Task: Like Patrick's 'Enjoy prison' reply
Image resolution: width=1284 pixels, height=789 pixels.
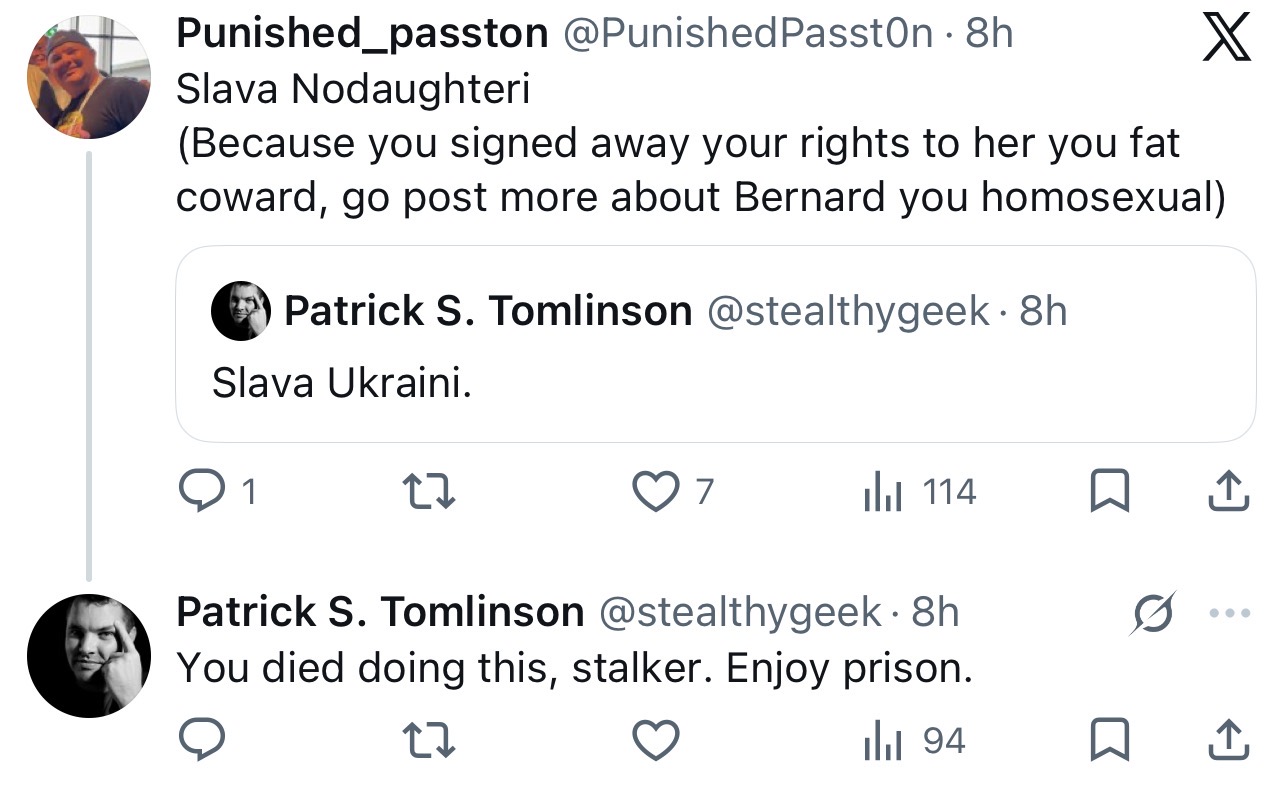Action: [656, 741]
